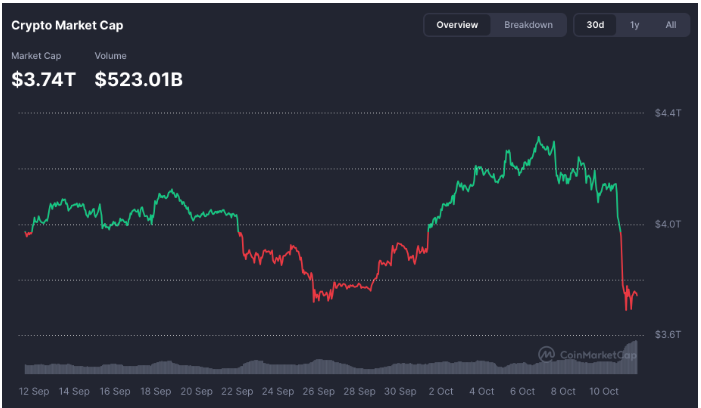Click the $4.0T y-axis label

click(x=667, y=223)
